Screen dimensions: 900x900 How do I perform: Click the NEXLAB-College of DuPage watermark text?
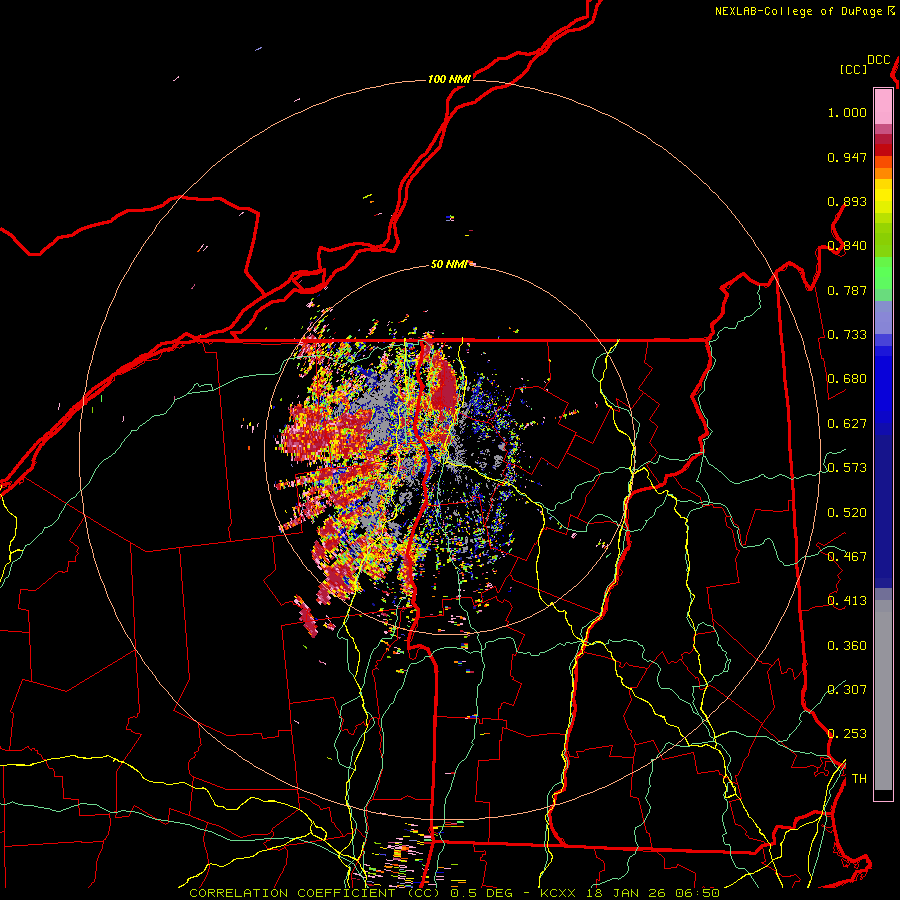(x=799, y=11)
